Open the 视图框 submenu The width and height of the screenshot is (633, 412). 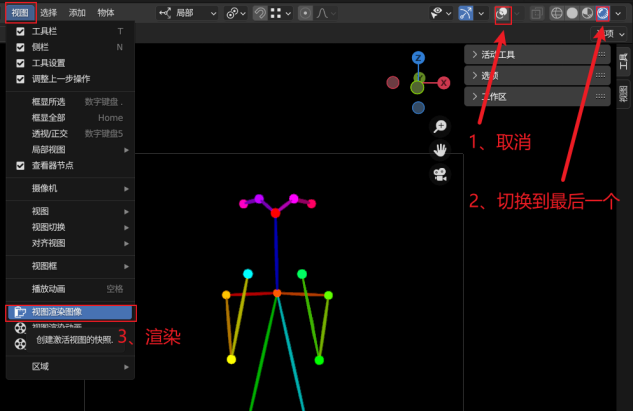[x=70, y=266]
